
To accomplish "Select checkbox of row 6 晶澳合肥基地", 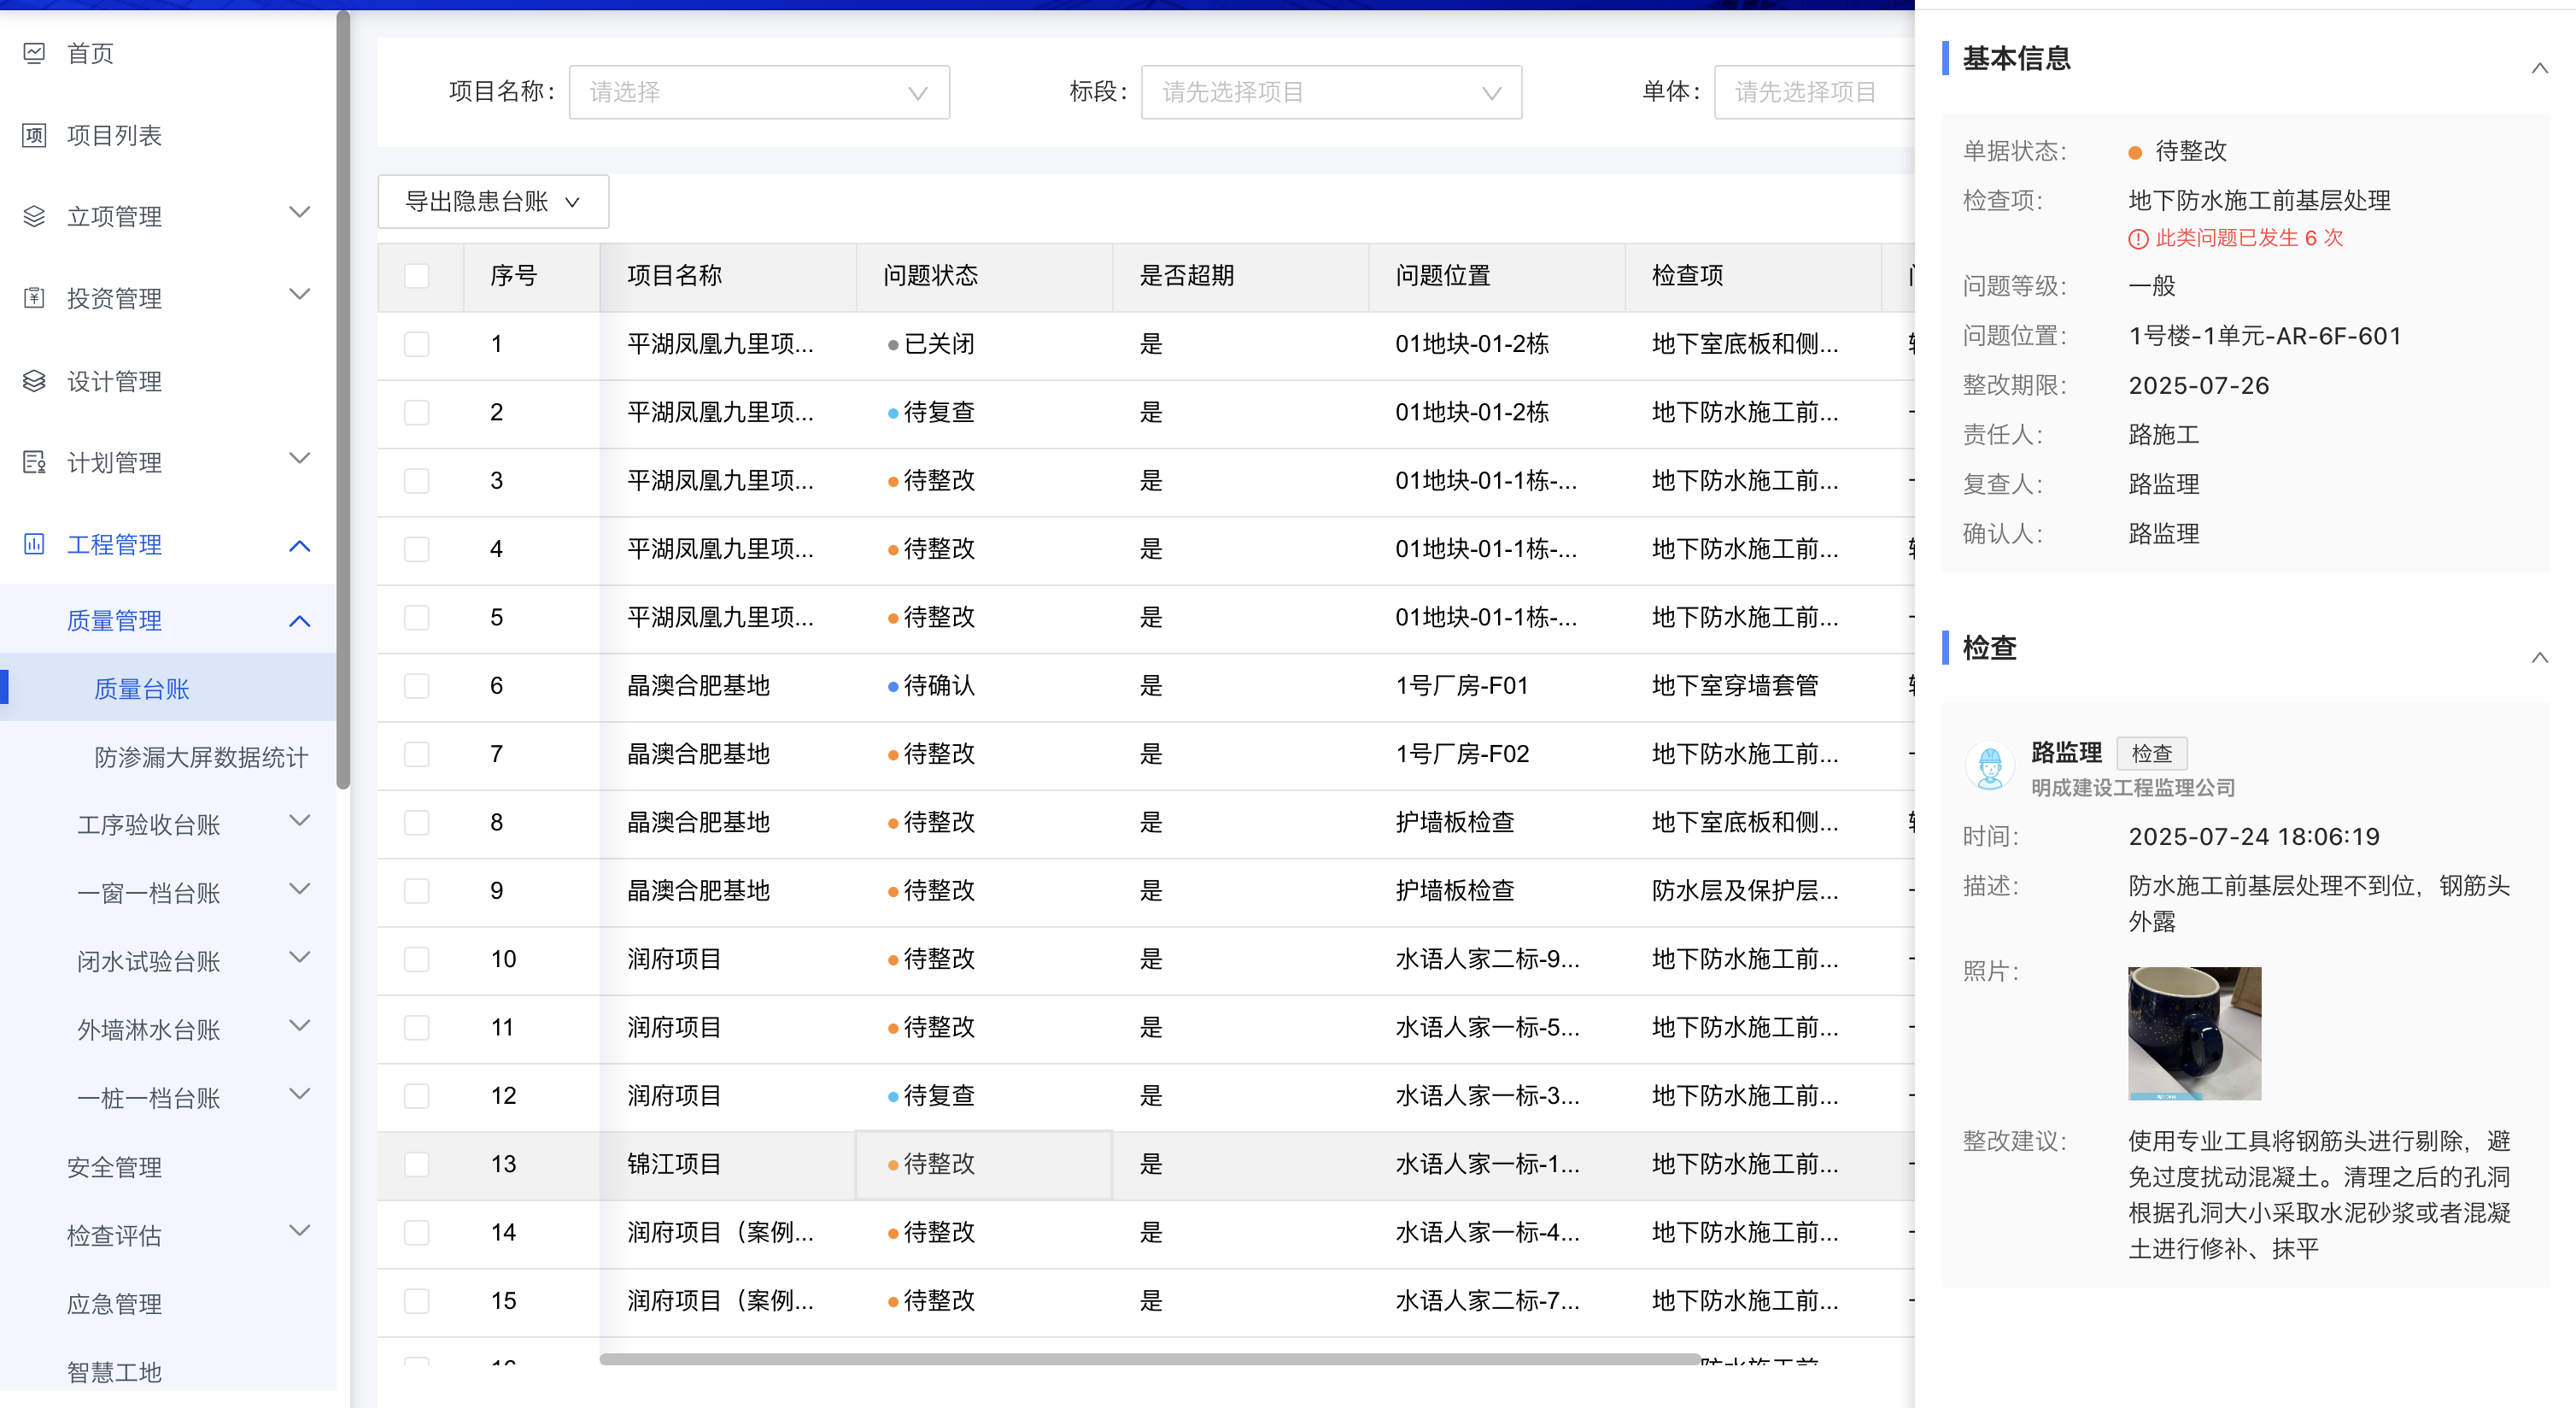I will 417,686.
